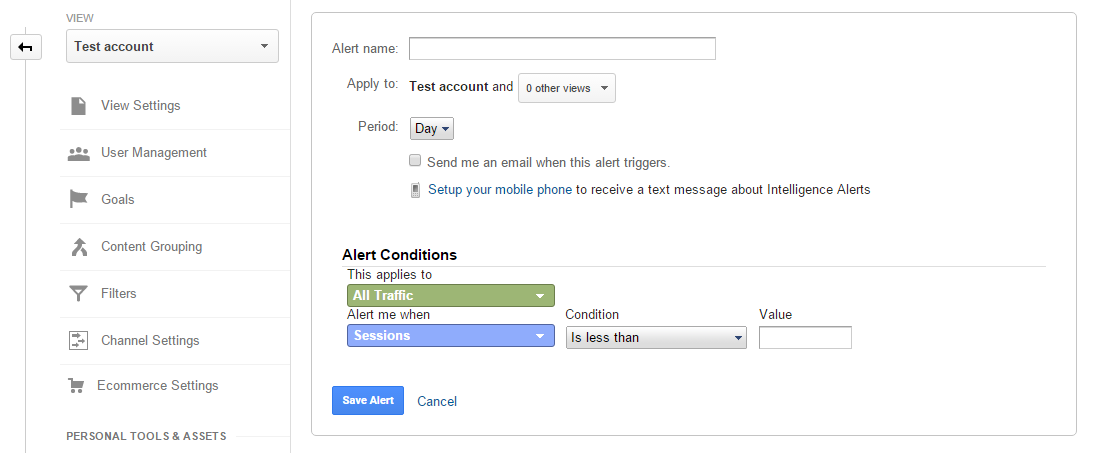Click the back arrow icon
The width and height of the screenshot is (1094, 453).
(x=26, y=47)
